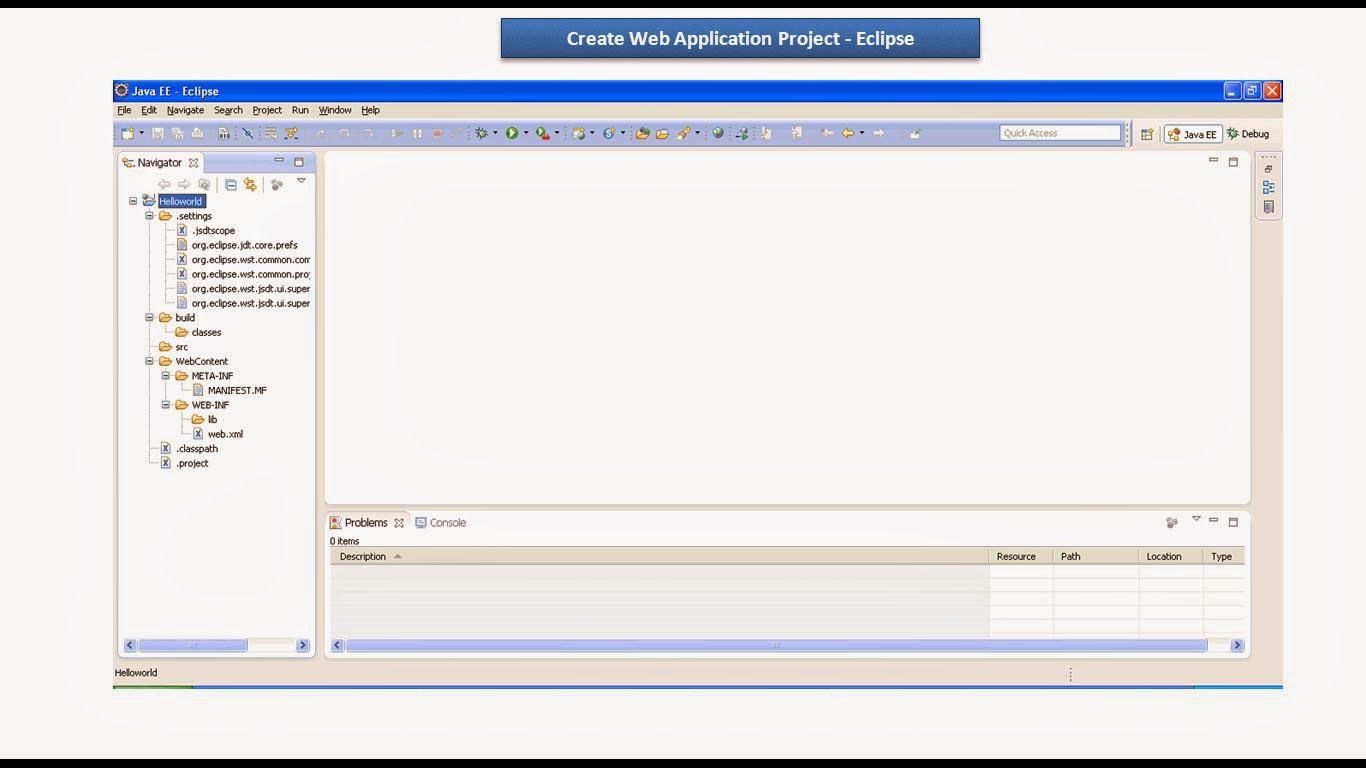
Task: Open the Debug tool on the toolbar
Action: 482,132
